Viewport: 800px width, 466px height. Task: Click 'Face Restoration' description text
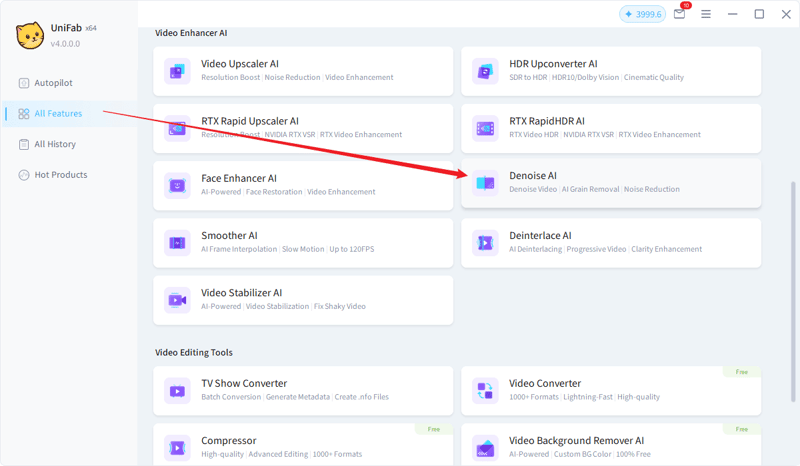point(274,192)
